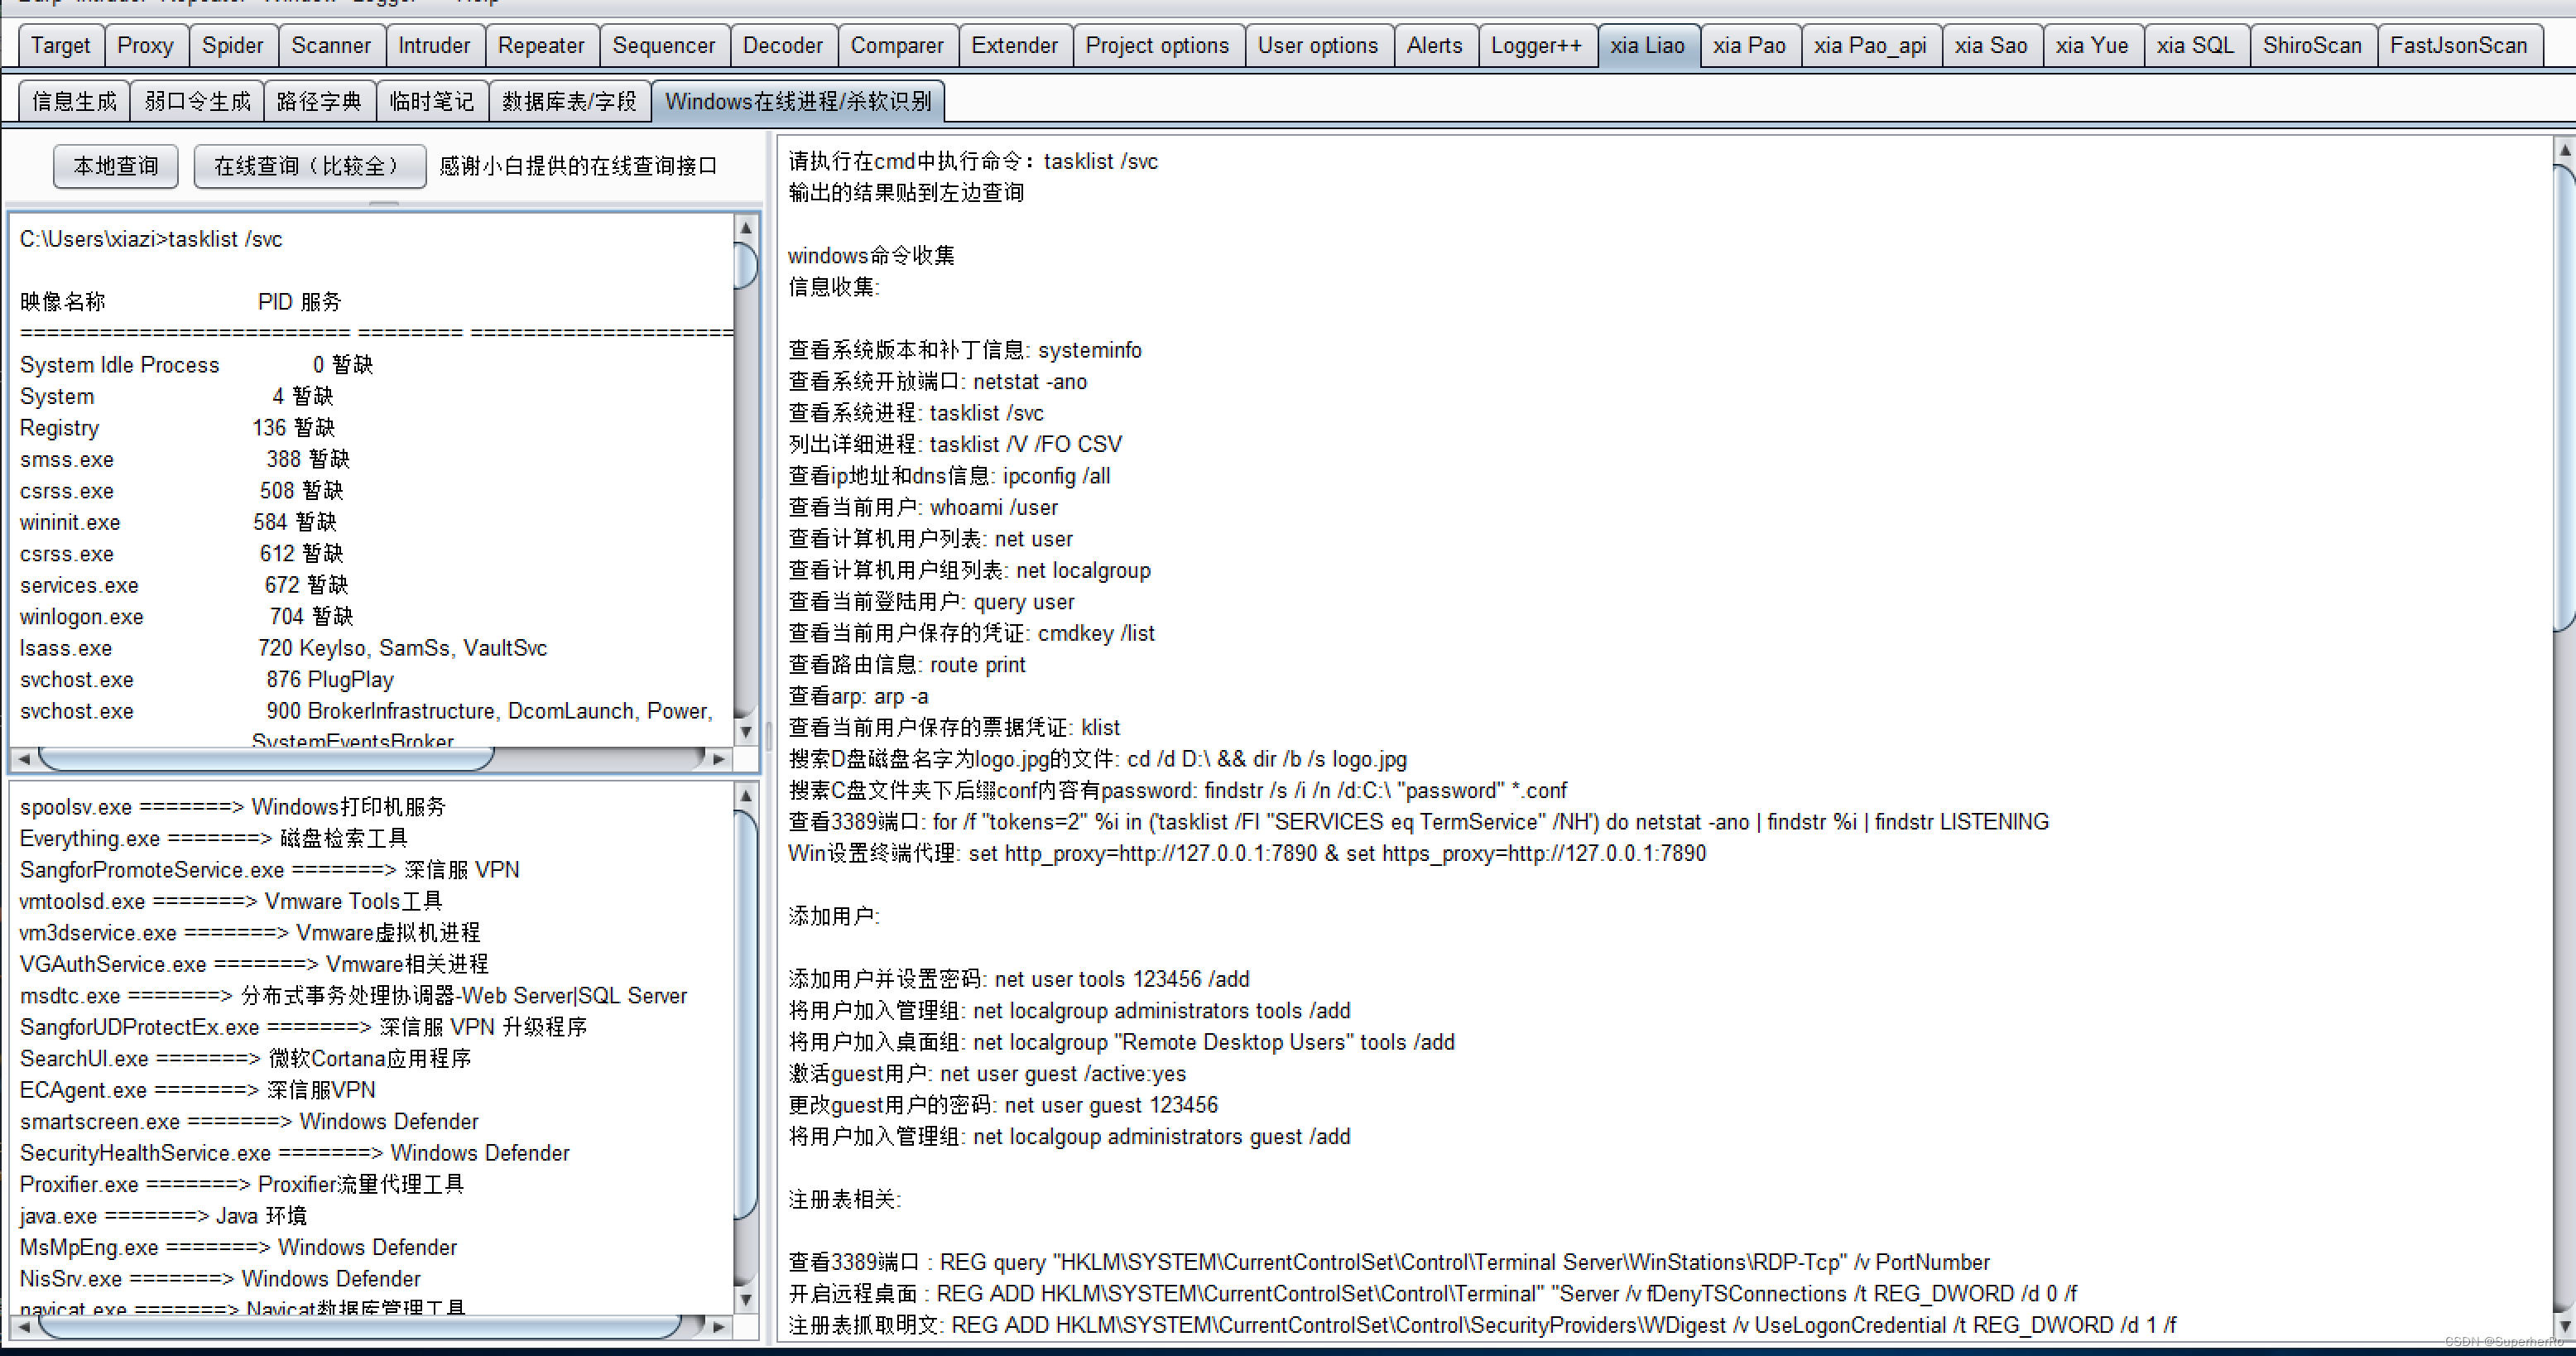The width and height of the screenshot is (2576, 1356).
Task: Horizontal scrollbar thumb under tasklist input
Action: [265, 759]
